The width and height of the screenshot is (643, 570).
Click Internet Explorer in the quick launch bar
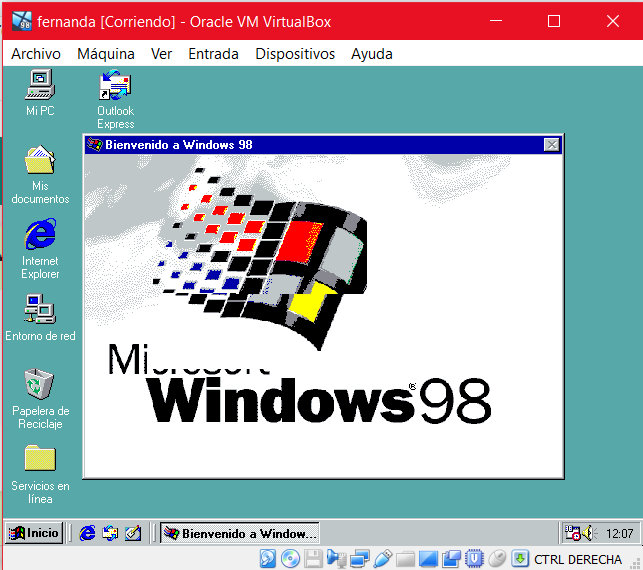[88, 533]
